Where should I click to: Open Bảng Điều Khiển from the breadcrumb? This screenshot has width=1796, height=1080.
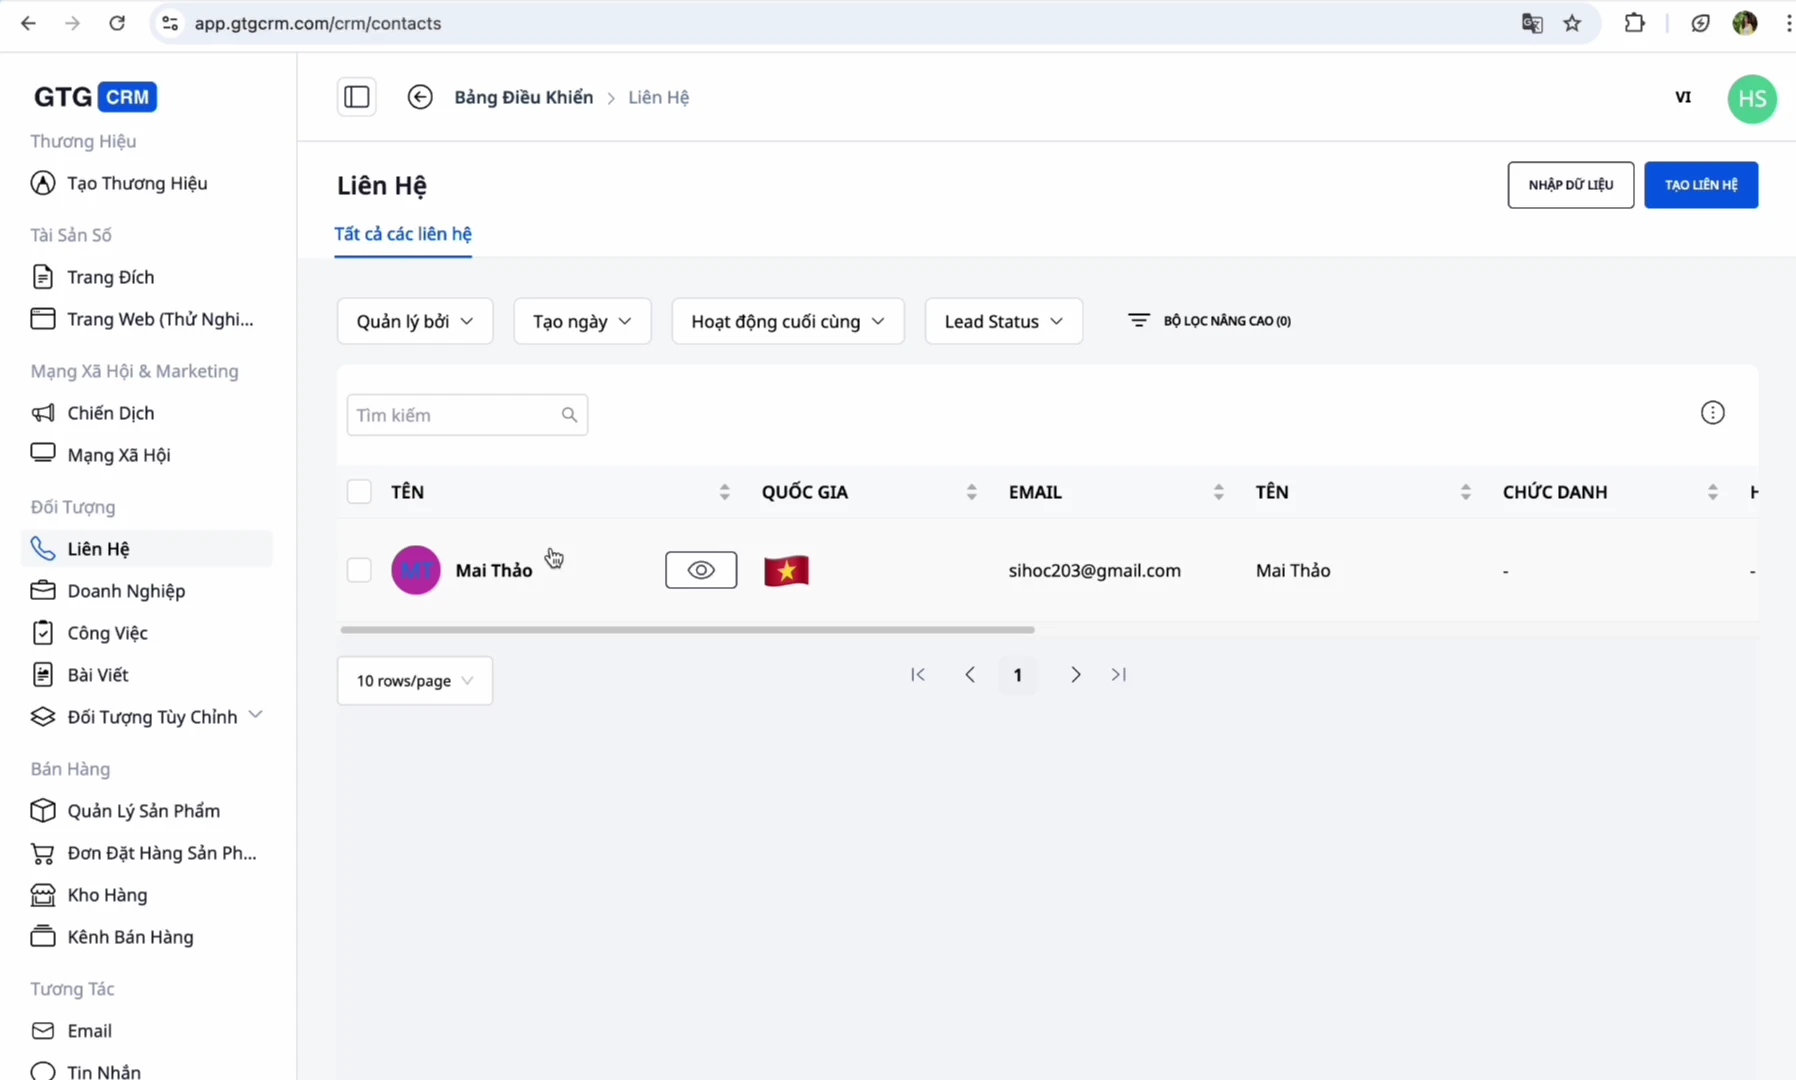[523, 96]
